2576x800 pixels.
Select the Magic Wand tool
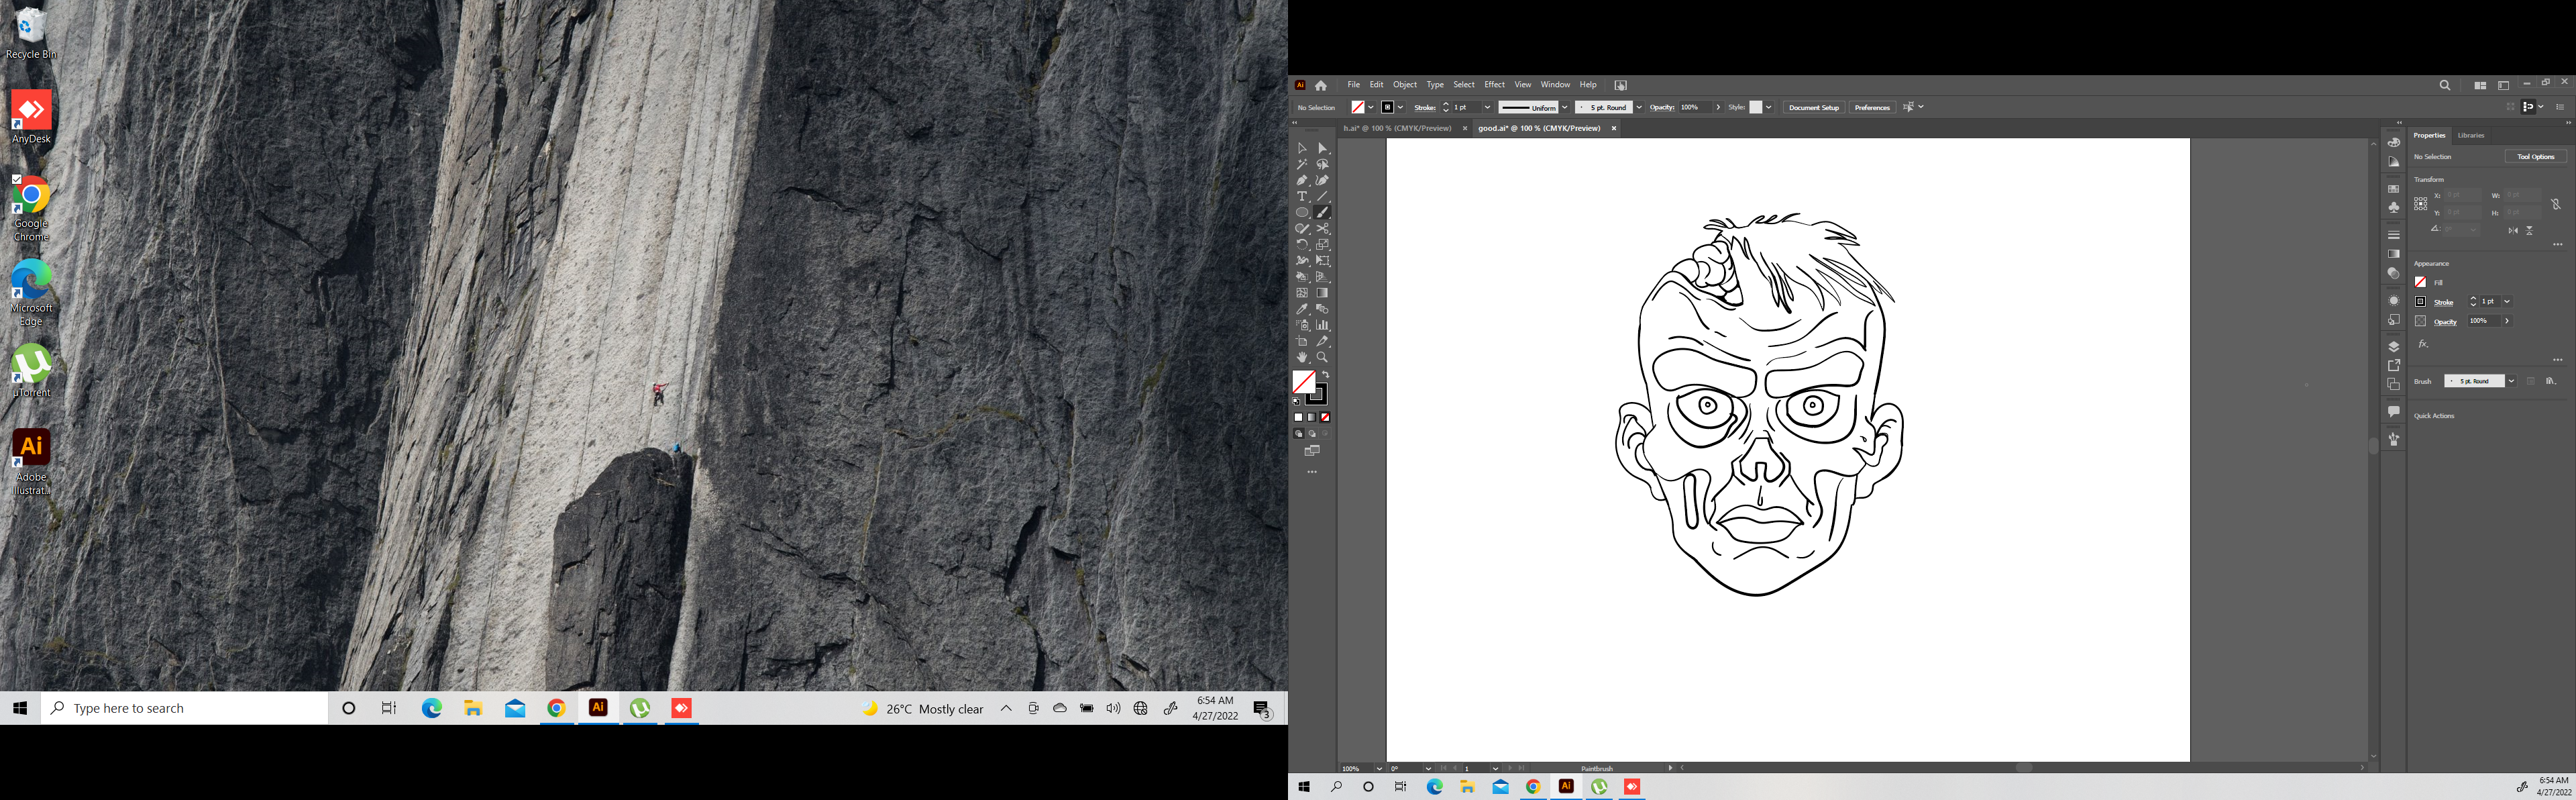coord(1302,164)
